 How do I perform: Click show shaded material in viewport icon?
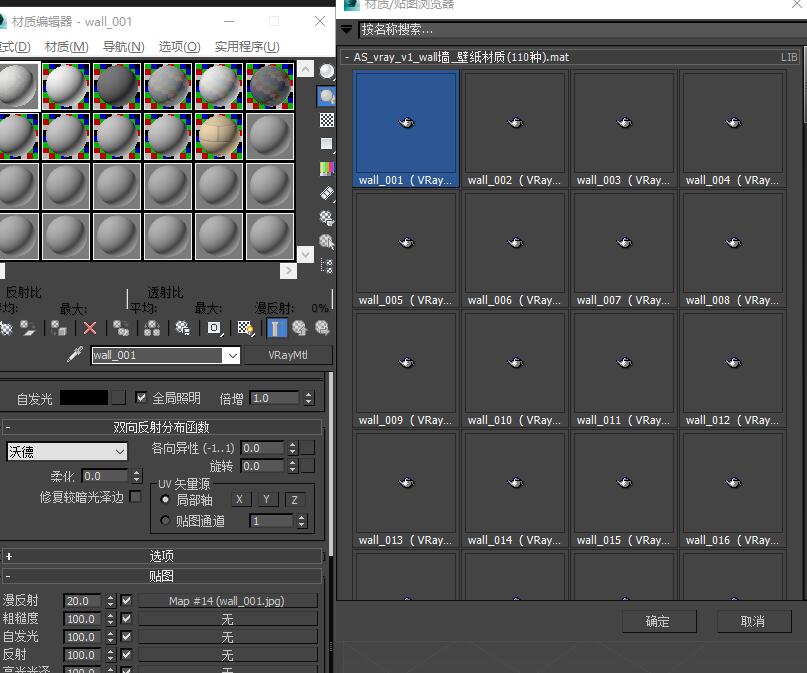point(246,327)
